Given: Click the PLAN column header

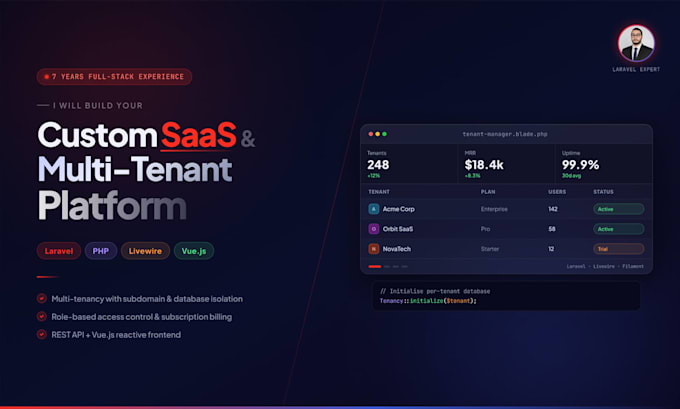Looking at the screenshot, I should (488, 192).
